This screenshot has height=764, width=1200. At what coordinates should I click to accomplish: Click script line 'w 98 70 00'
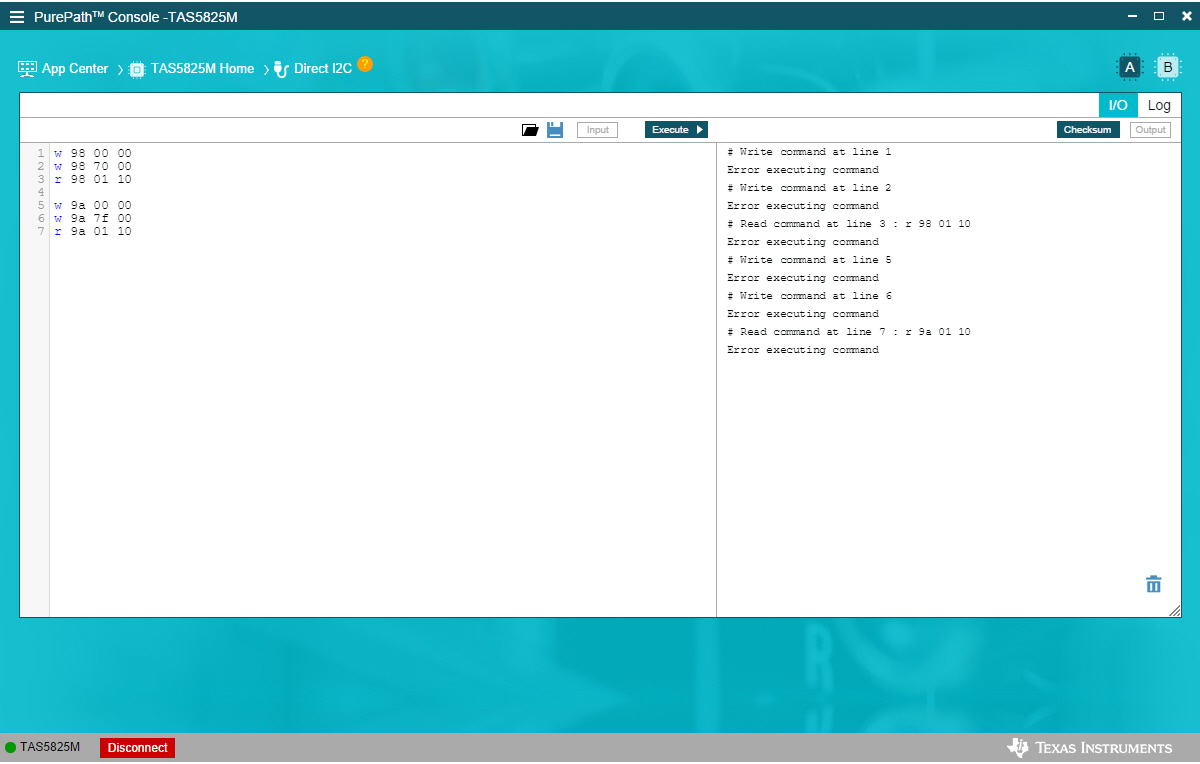93,167
